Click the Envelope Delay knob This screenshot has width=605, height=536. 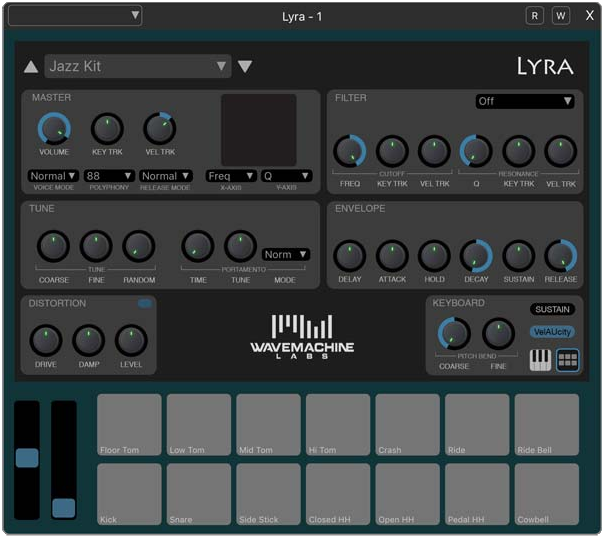(350, 255)
